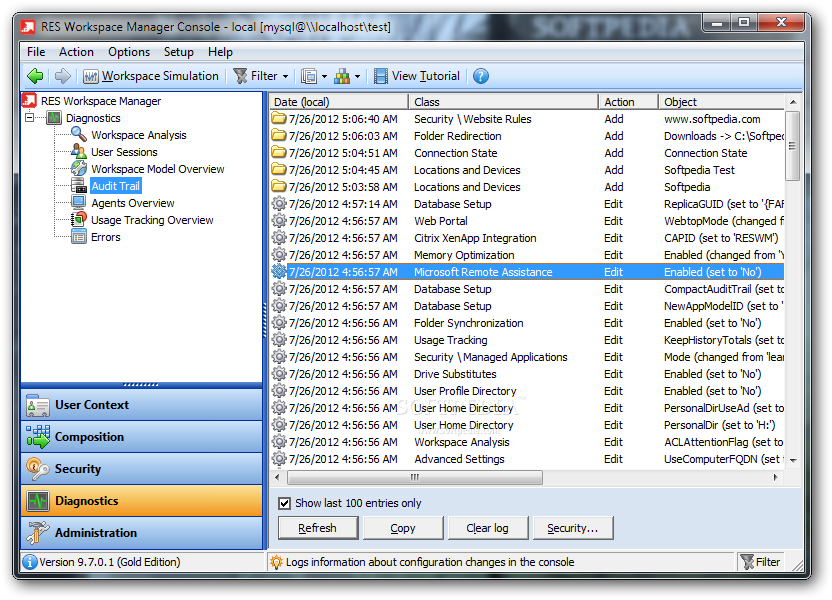This screenshot has height=600, width=832.
Task: Select the Memory Optimization log entry
Action: click(526, 255)
